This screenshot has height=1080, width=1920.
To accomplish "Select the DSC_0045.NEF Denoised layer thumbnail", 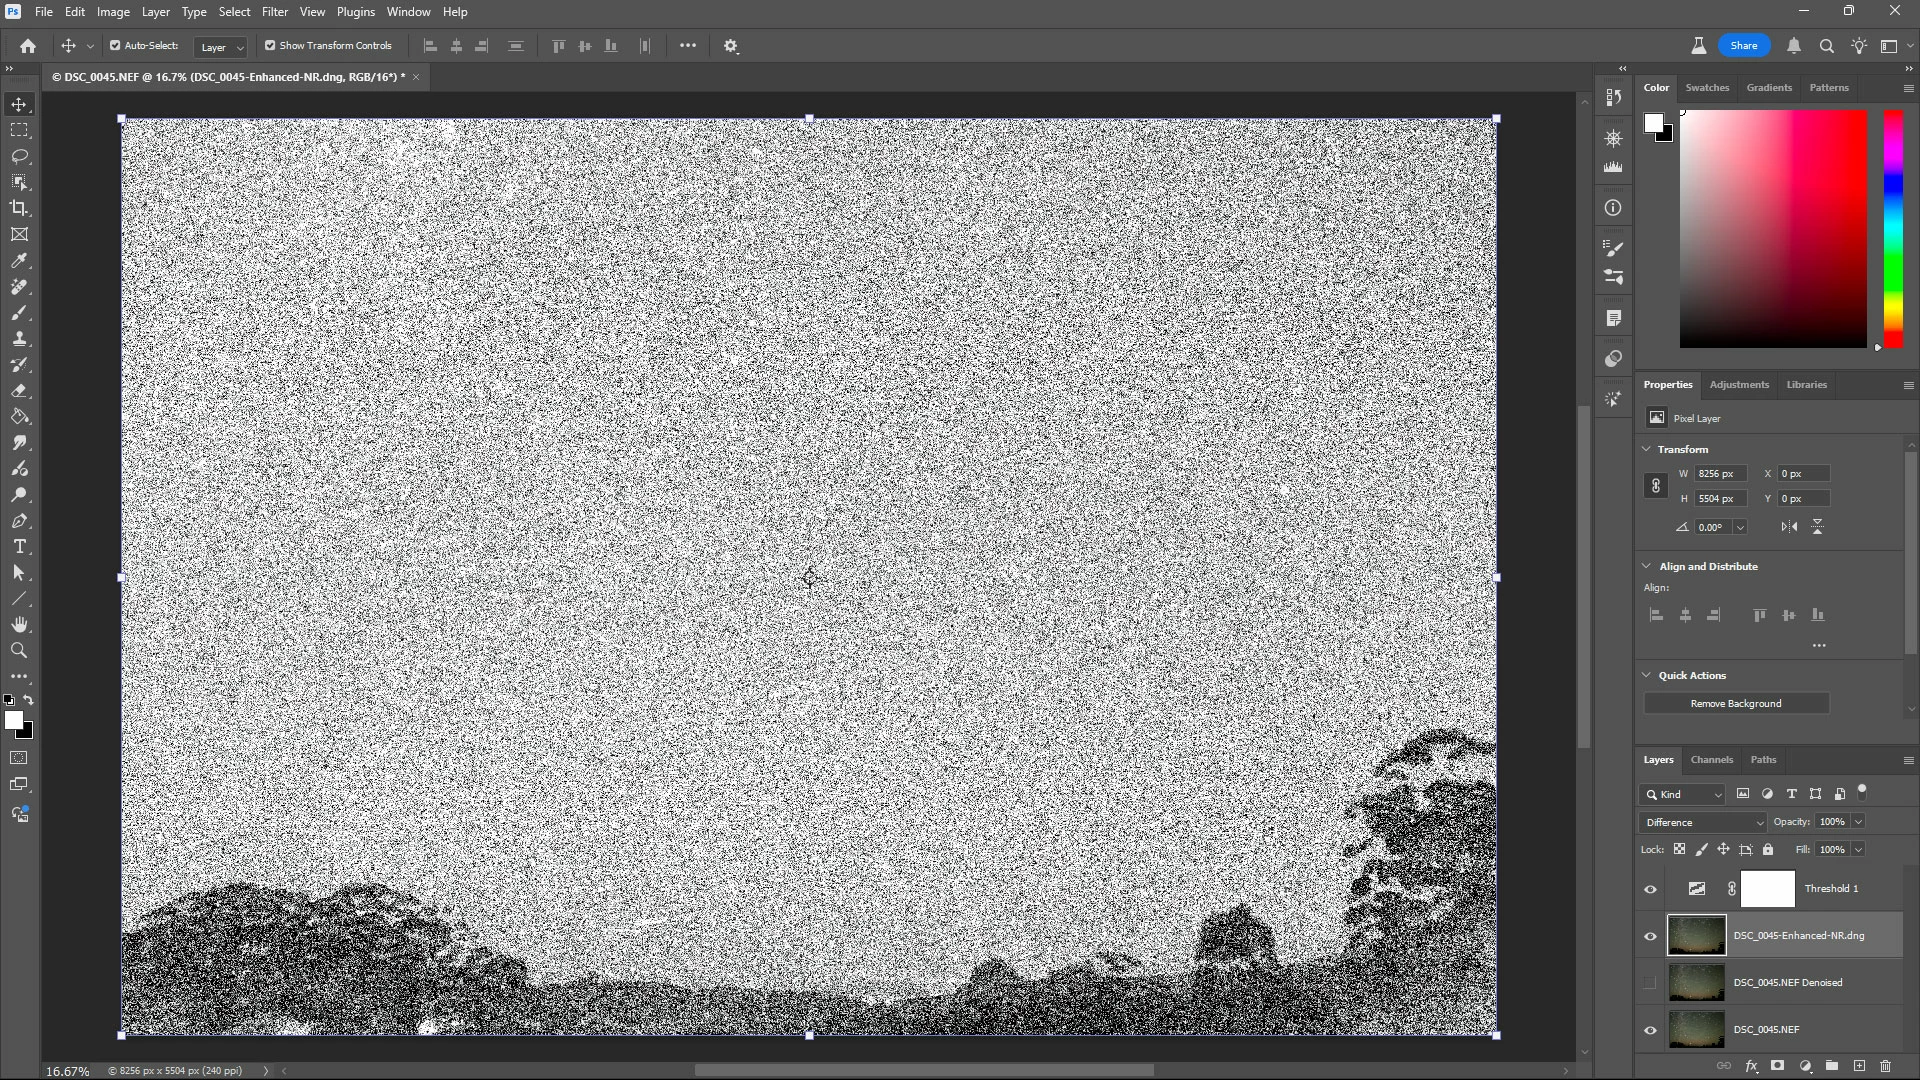I will [1696, 983].
